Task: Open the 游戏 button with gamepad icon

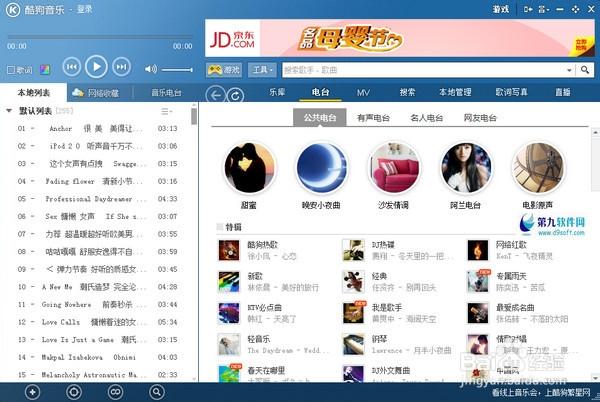Action: coord(224,70)
